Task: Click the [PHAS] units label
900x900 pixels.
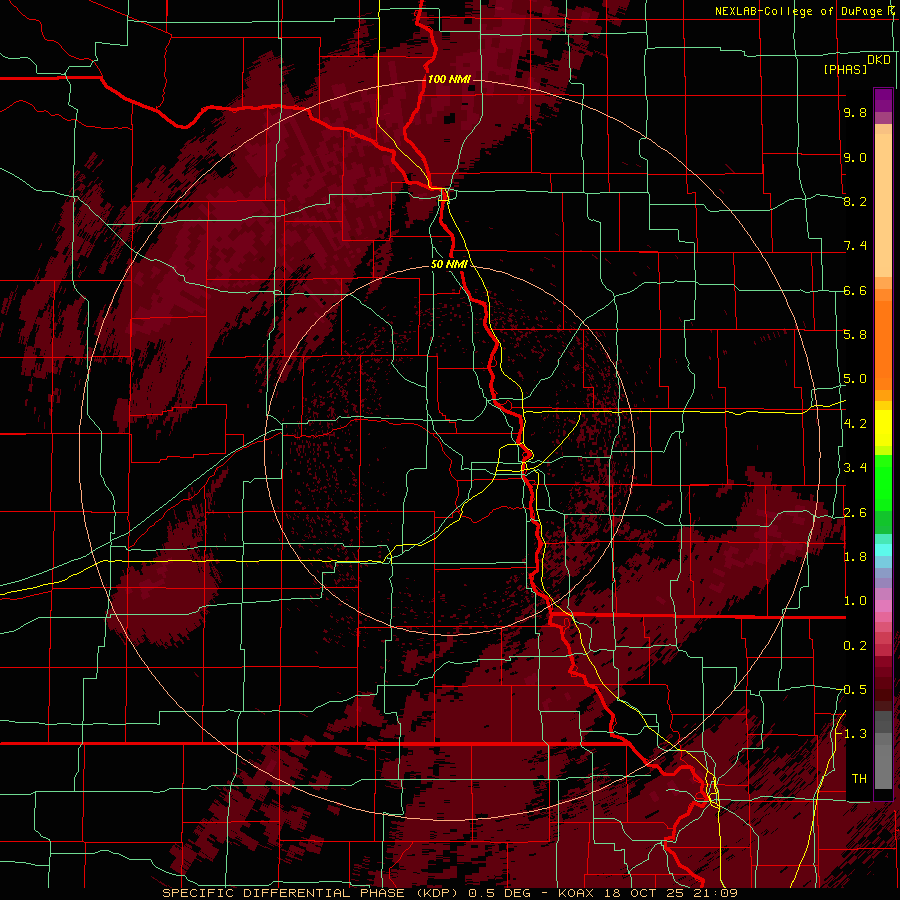Action: coord(845,70)
